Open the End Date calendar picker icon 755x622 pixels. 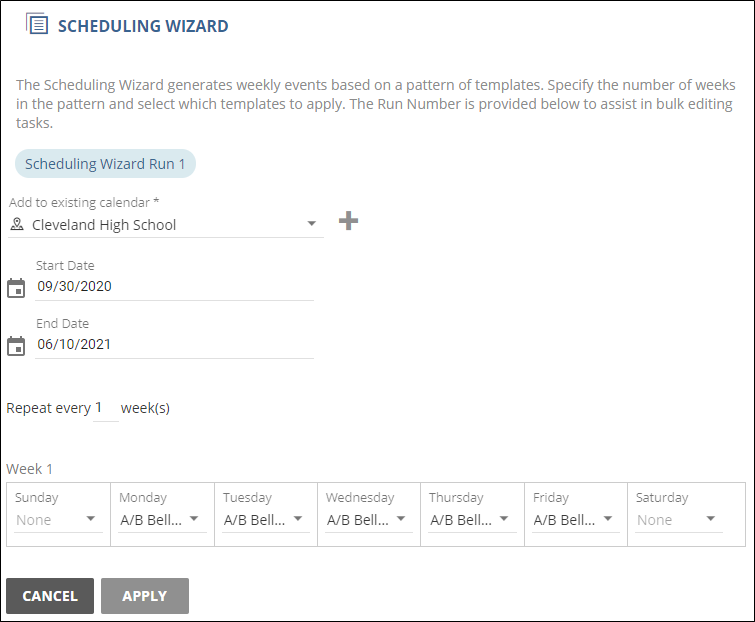point(16,346)
